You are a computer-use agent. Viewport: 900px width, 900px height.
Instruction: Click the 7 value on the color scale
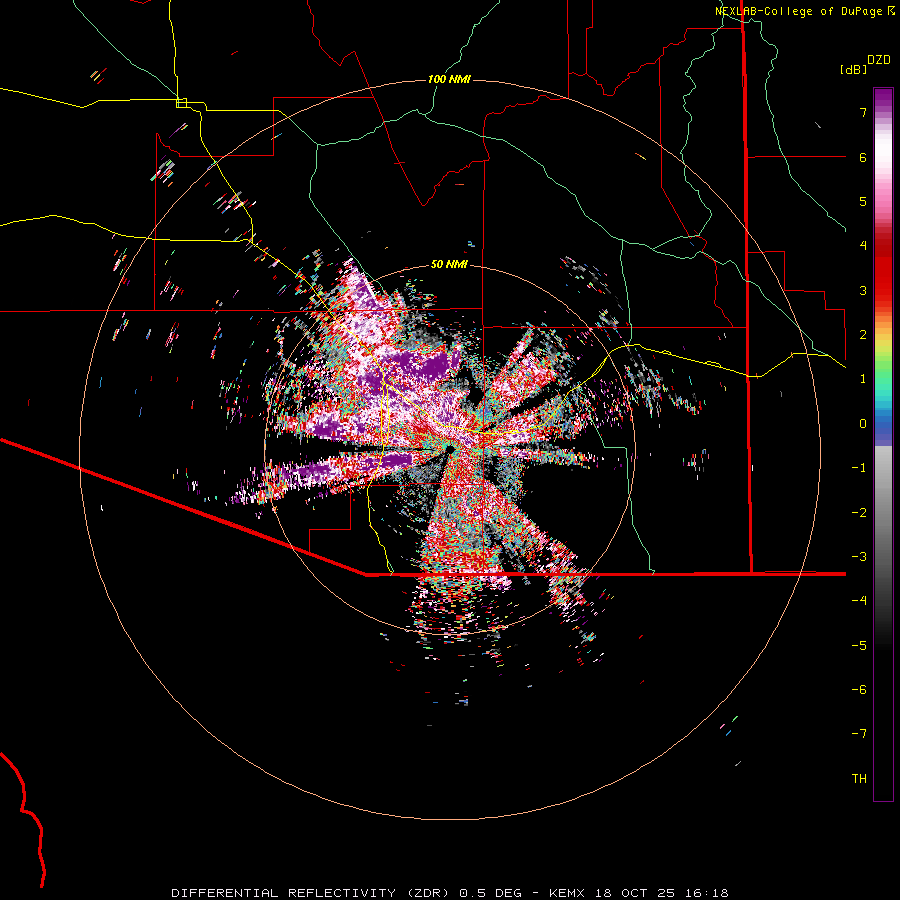(863, 112)
